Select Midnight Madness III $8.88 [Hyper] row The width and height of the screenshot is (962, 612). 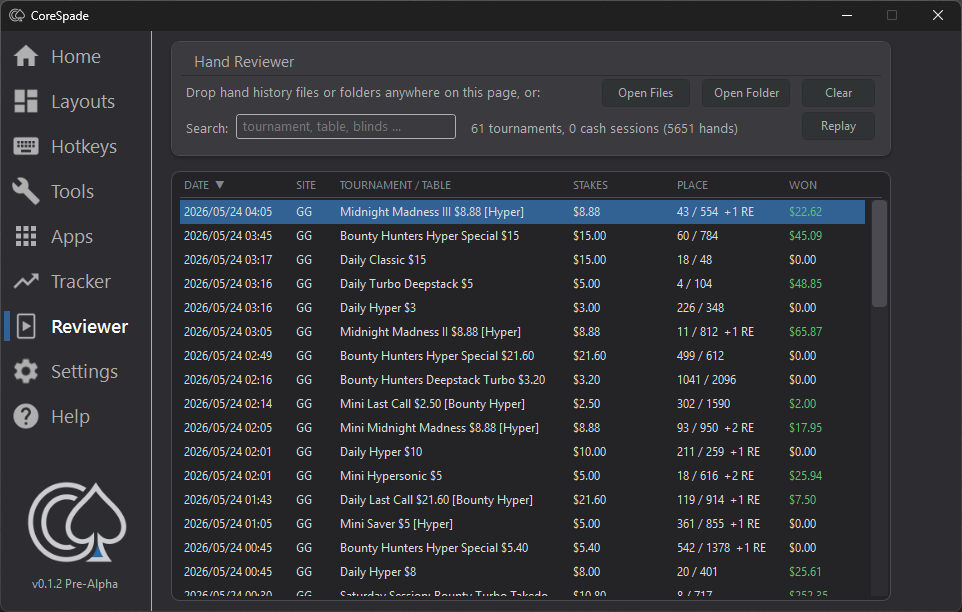[522, 212]
